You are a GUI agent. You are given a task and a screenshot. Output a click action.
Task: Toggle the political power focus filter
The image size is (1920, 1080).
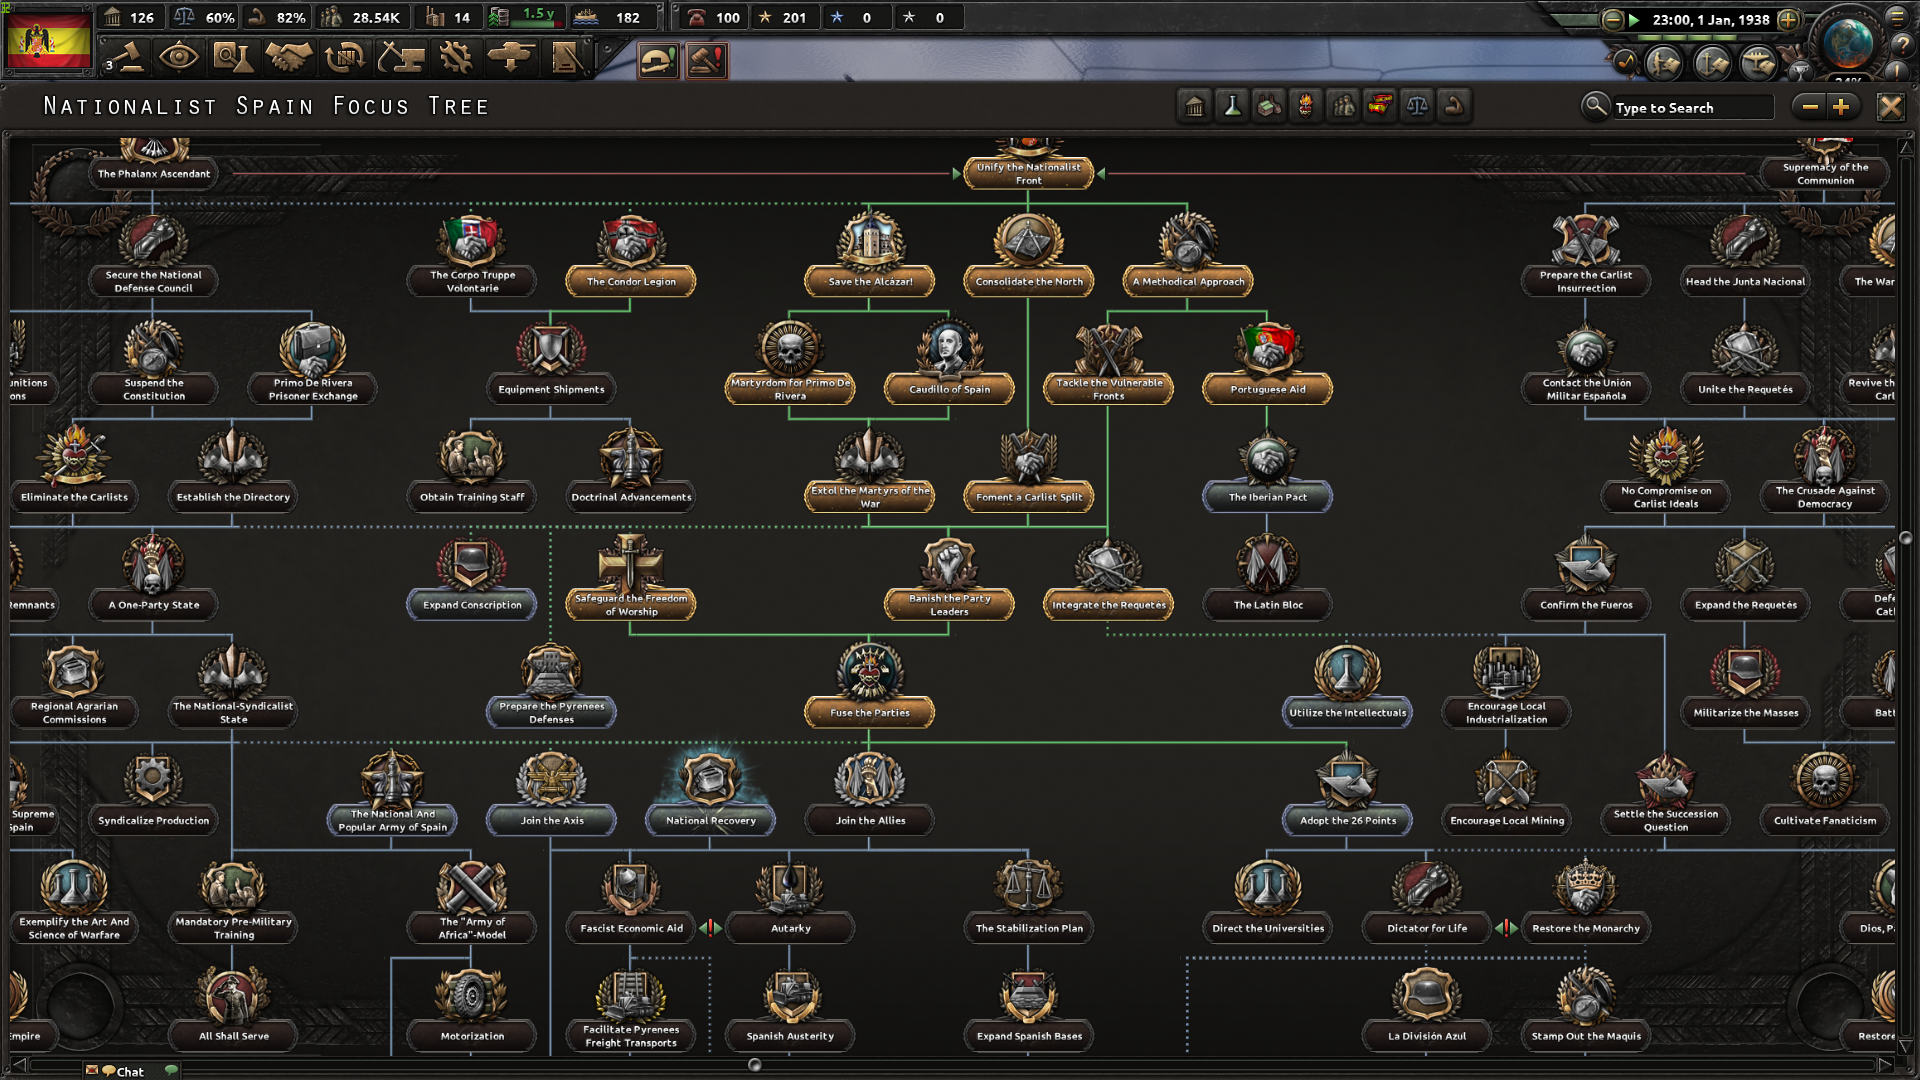coord(1194,106)
